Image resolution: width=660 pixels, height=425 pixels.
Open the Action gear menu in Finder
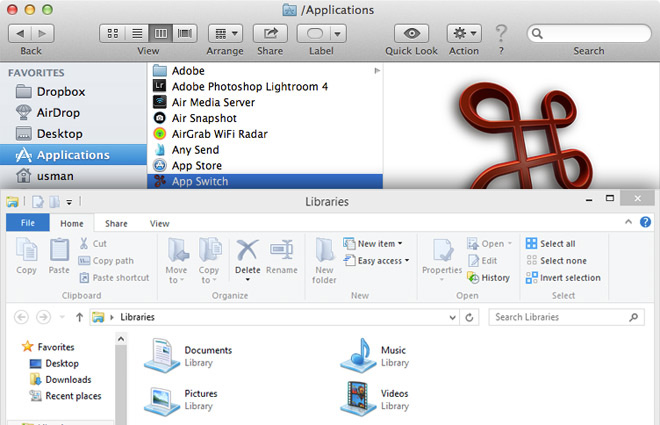(464, 34)
